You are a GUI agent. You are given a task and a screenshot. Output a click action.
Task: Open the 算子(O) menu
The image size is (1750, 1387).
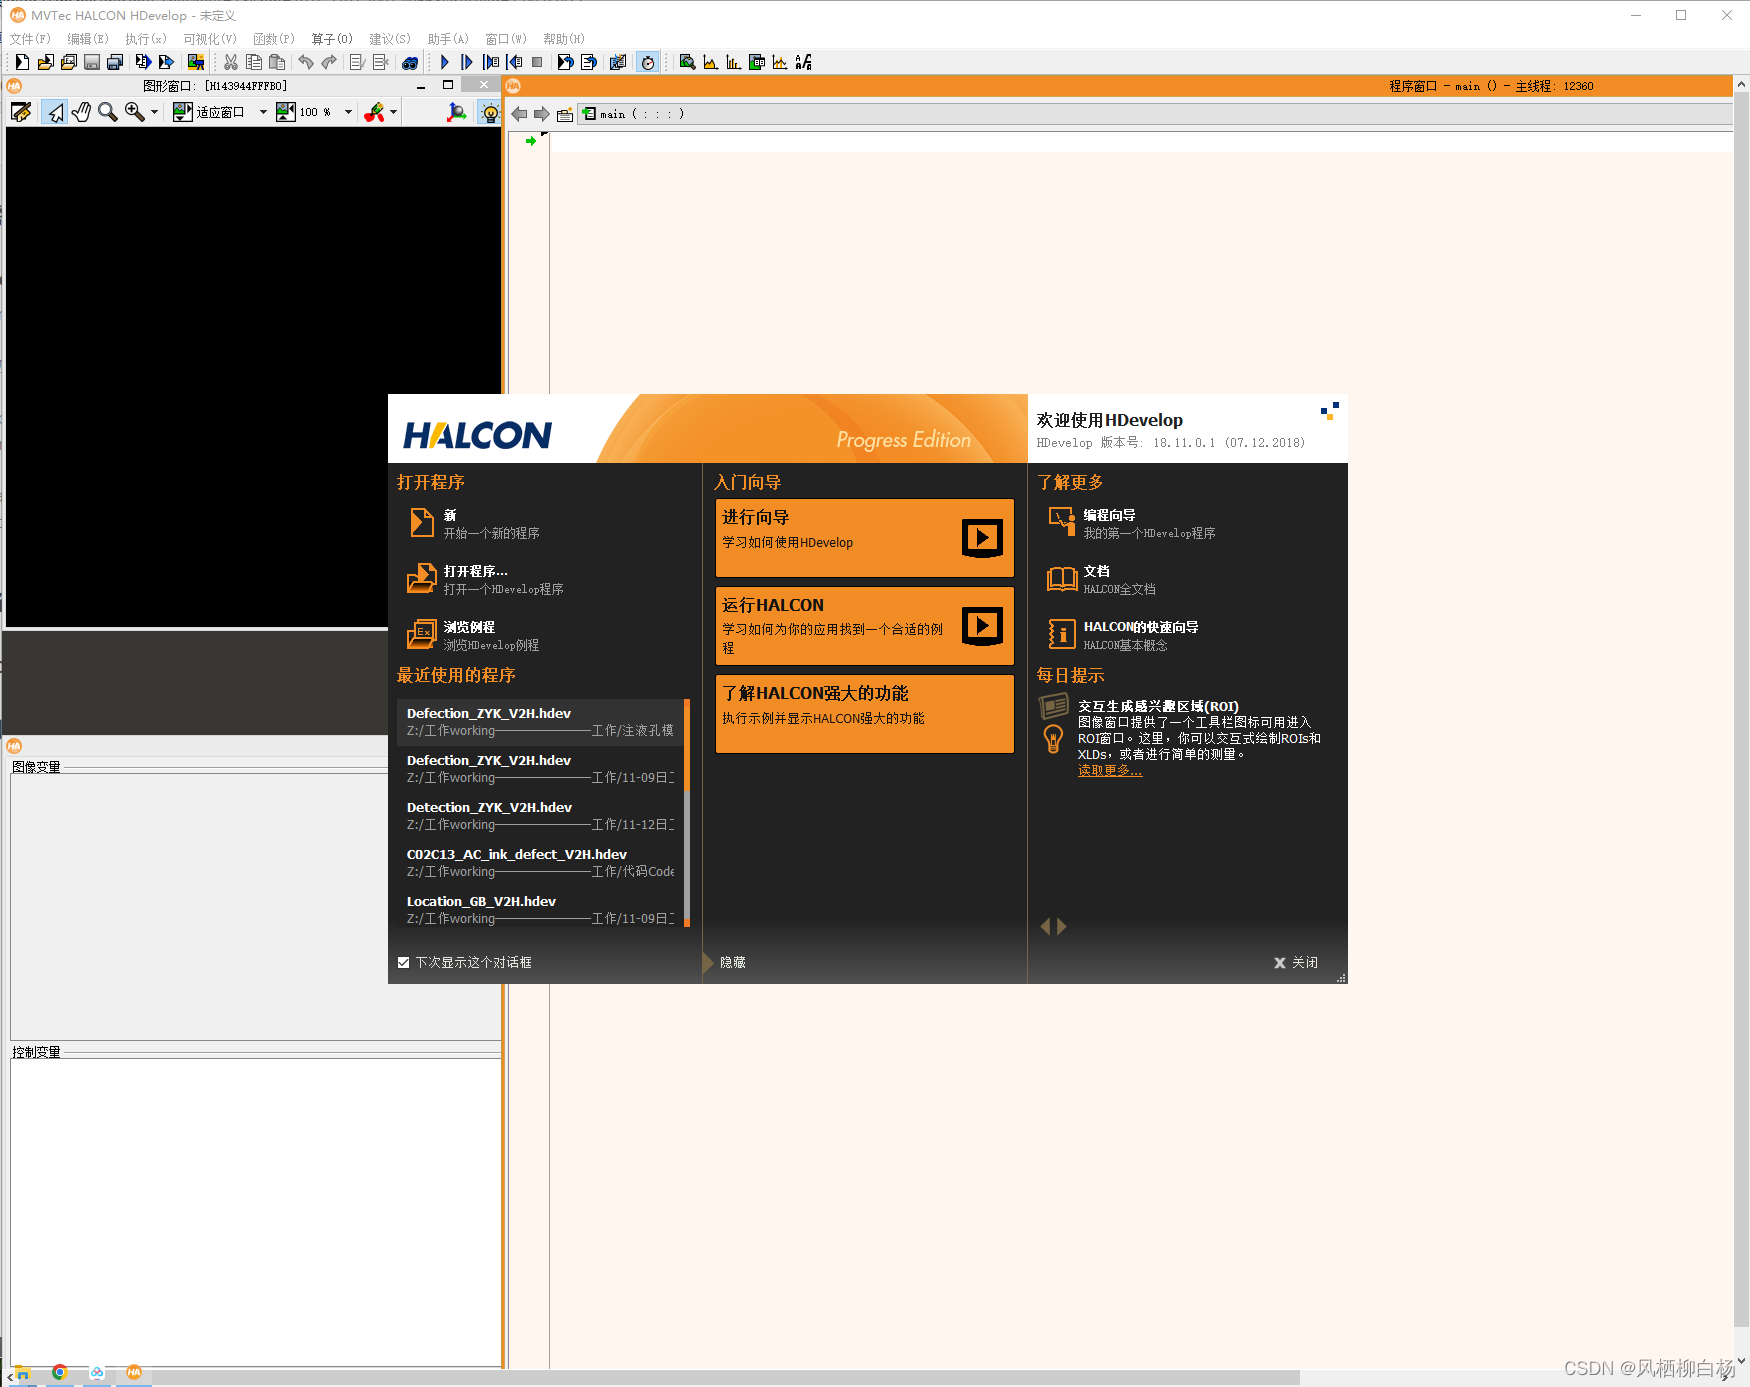point(332,39)
